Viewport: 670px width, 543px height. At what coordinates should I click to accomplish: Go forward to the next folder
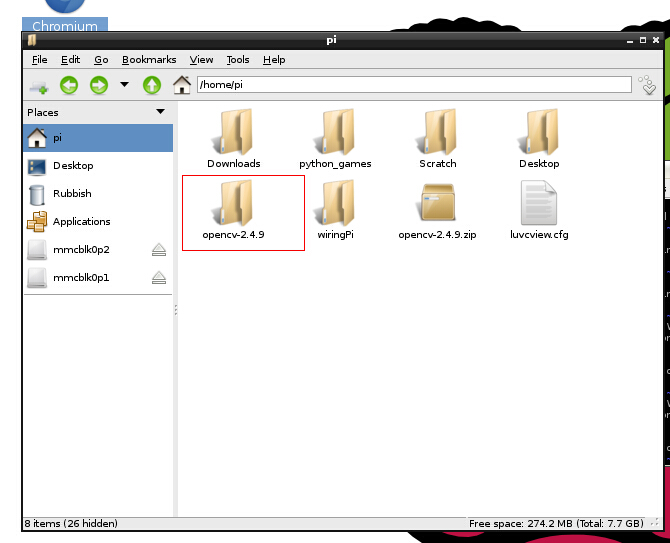[x=98, y=86]
